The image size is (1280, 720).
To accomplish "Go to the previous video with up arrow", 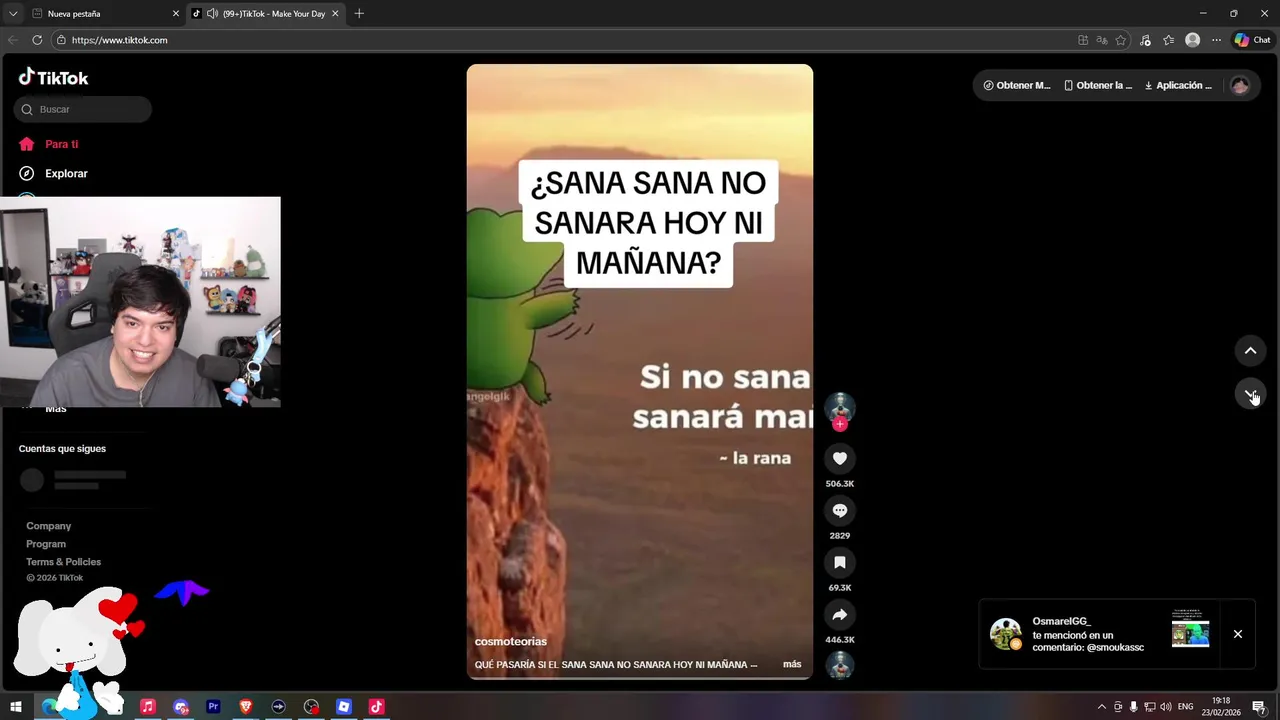I will 1250,351.
